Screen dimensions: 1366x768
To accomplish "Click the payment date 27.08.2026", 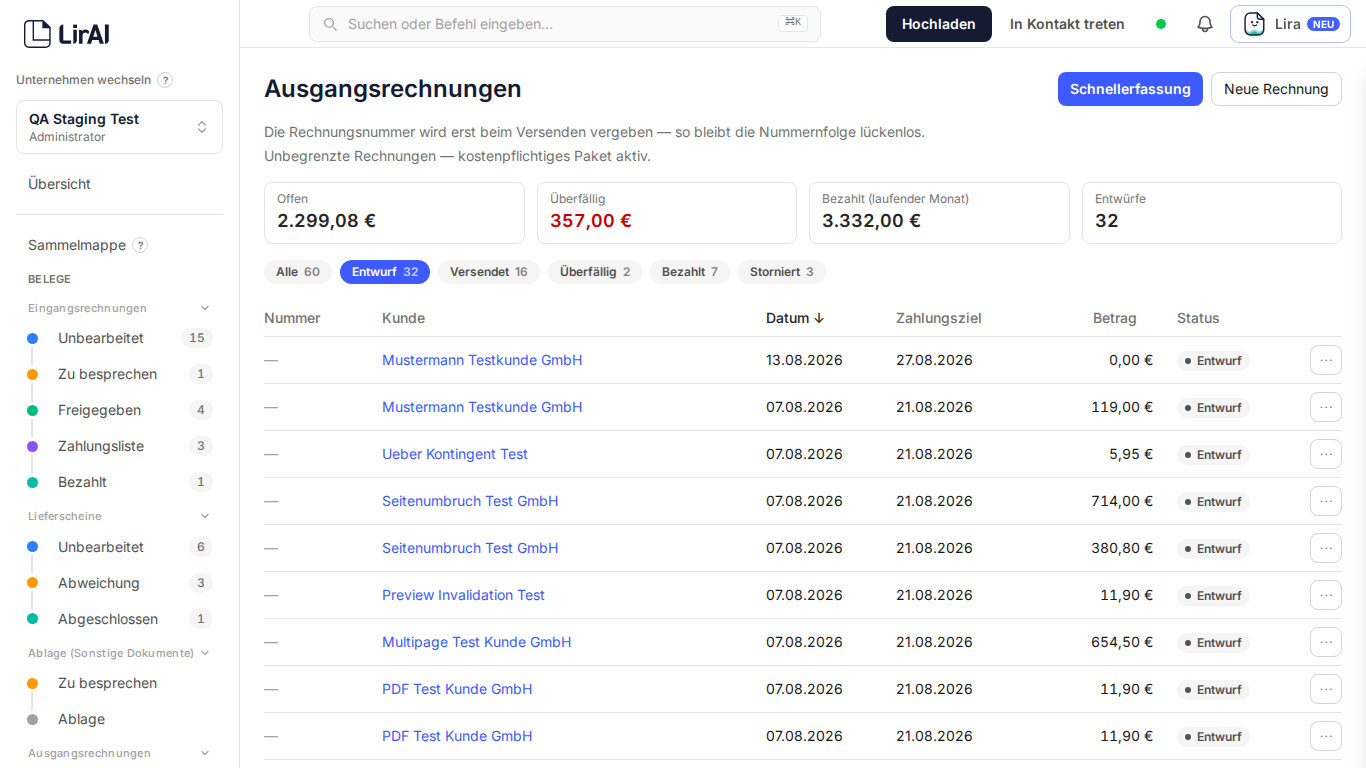I will click(x=934, y=360).
